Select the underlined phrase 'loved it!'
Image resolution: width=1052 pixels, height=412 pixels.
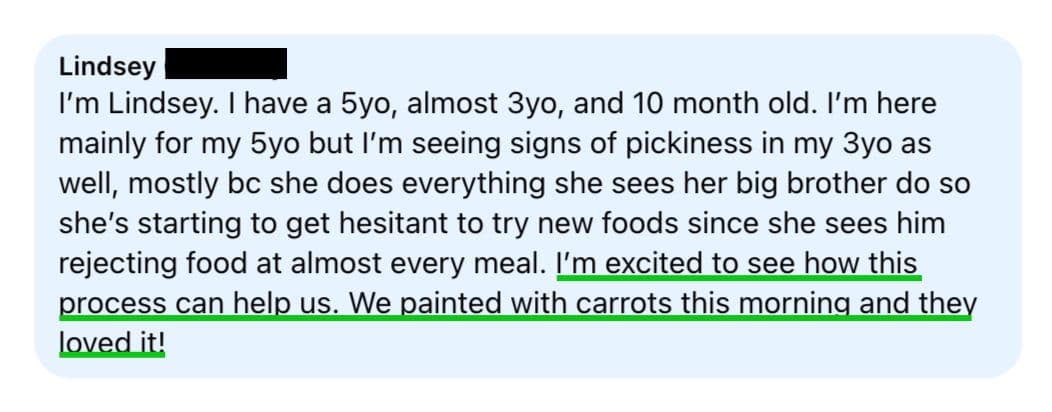click(111, 342)
